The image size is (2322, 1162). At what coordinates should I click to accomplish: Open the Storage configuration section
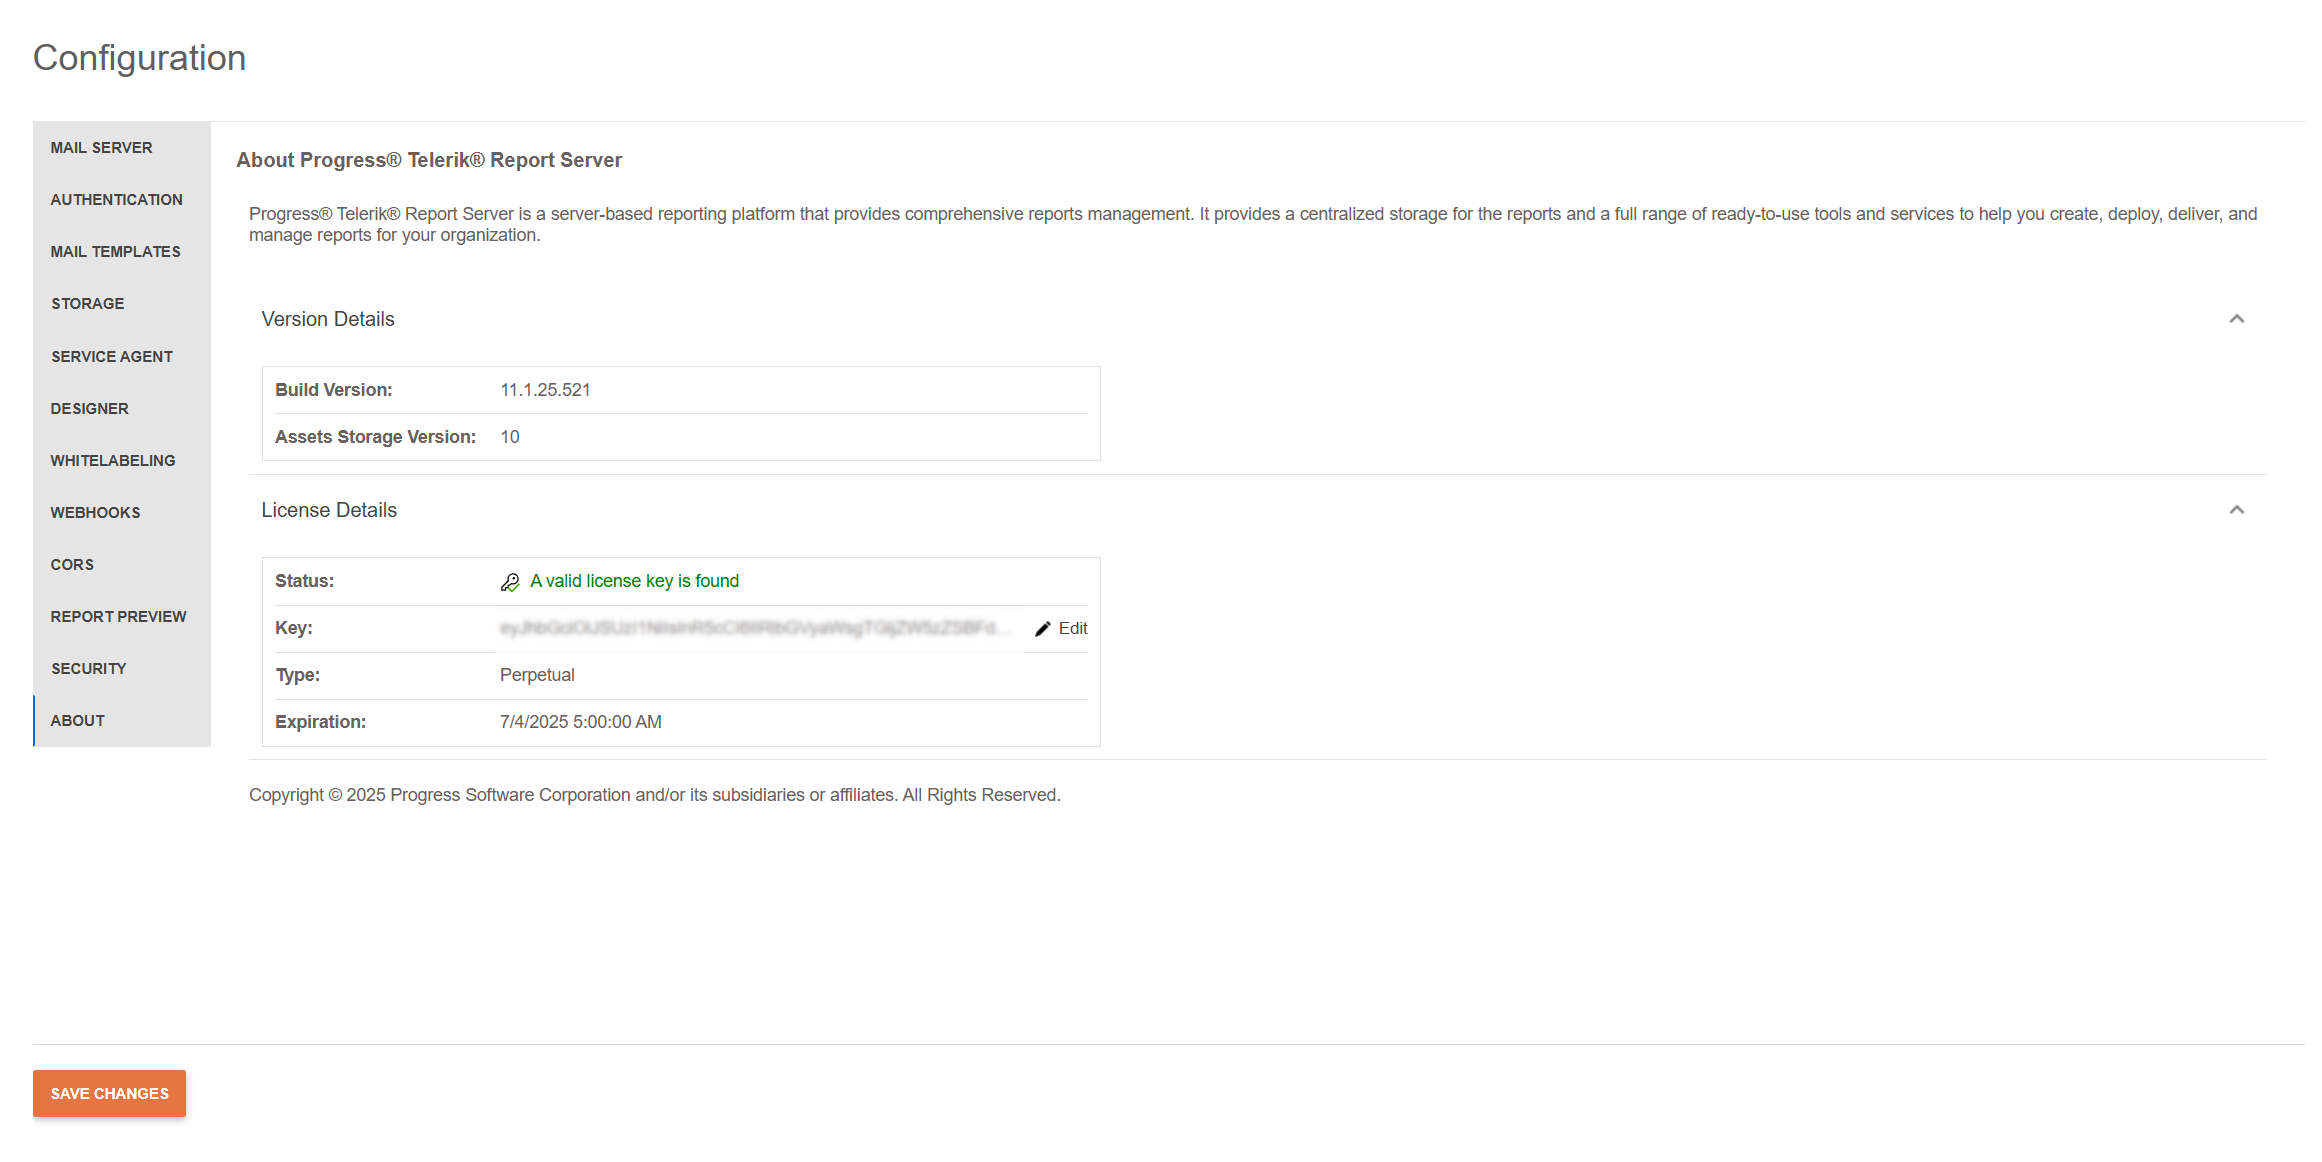click(x=87, y=303)
